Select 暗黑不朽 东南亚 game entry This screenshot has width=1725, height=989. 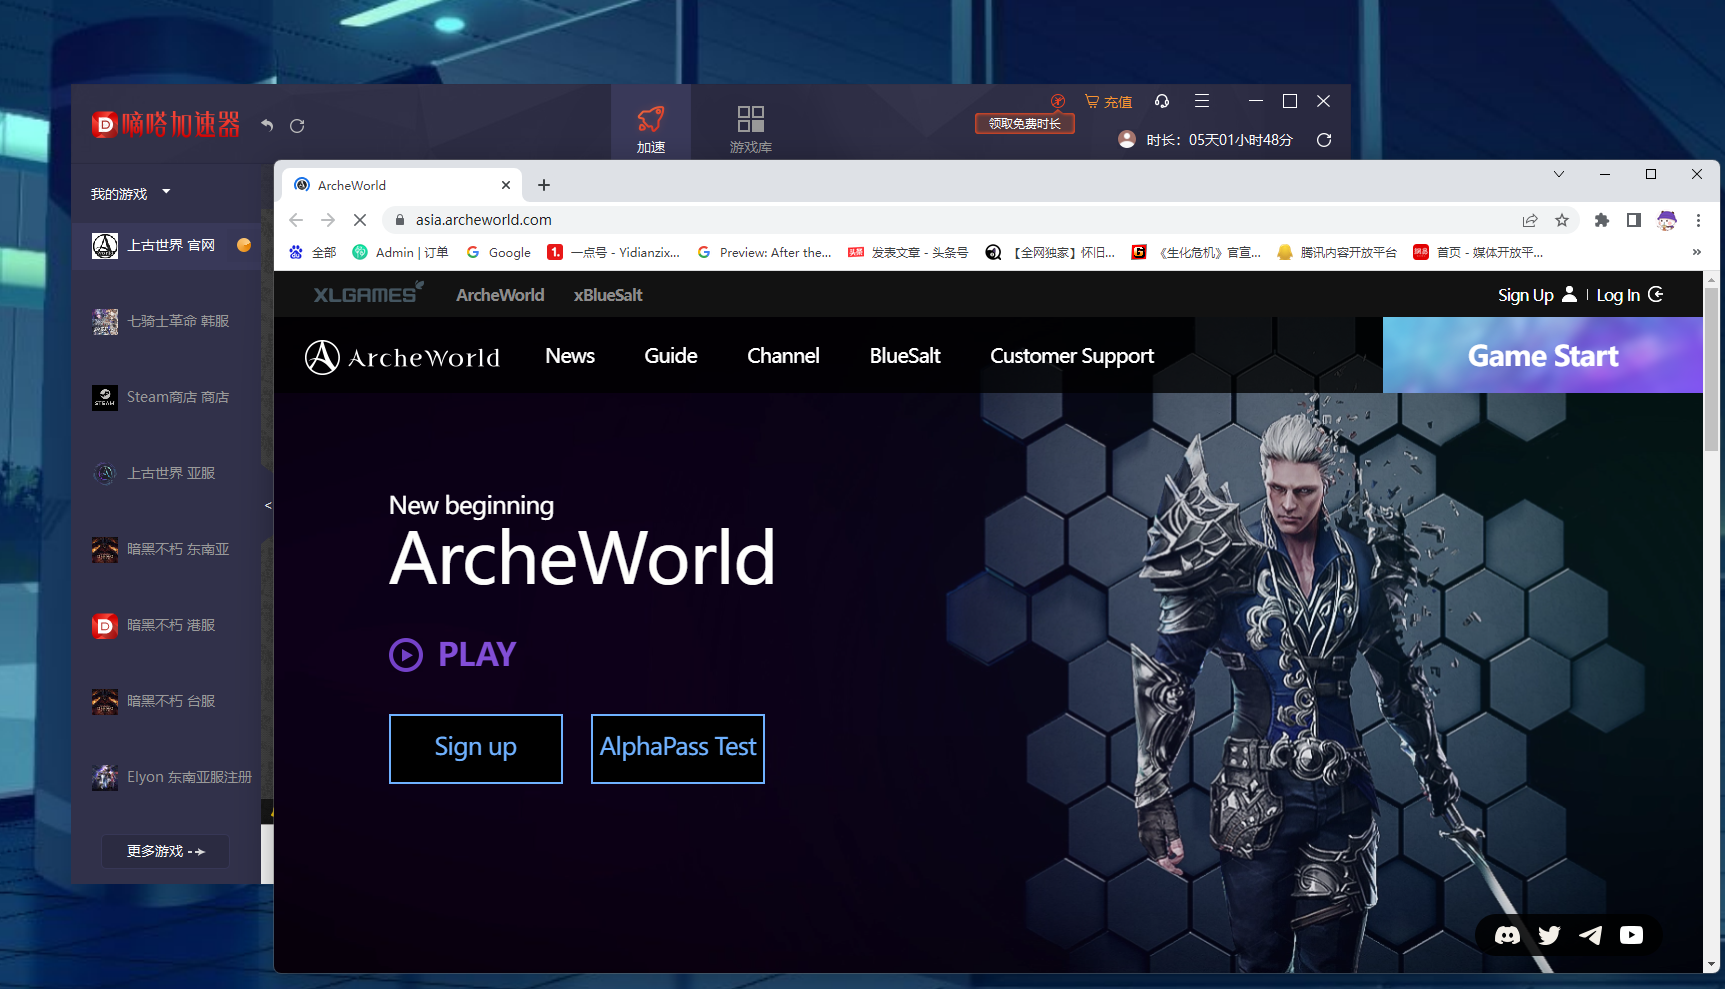[x=167, y=549]
